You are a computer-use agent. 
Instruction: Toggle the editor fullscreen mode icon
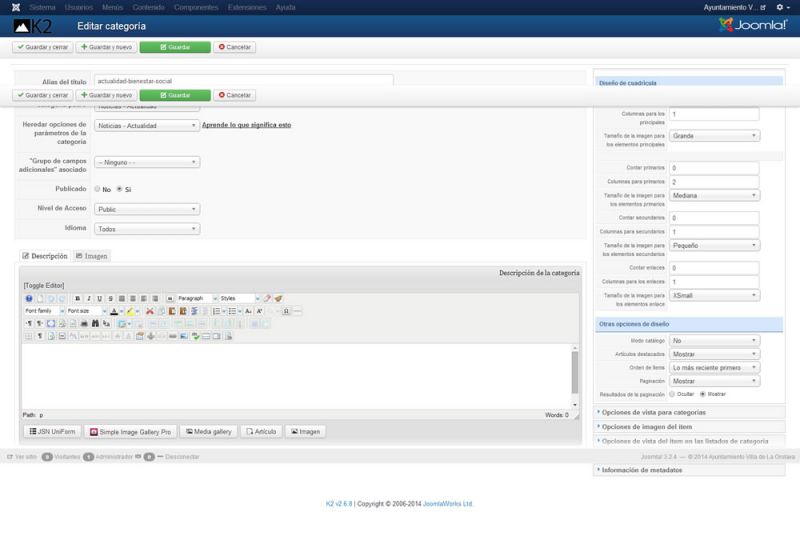51,323
